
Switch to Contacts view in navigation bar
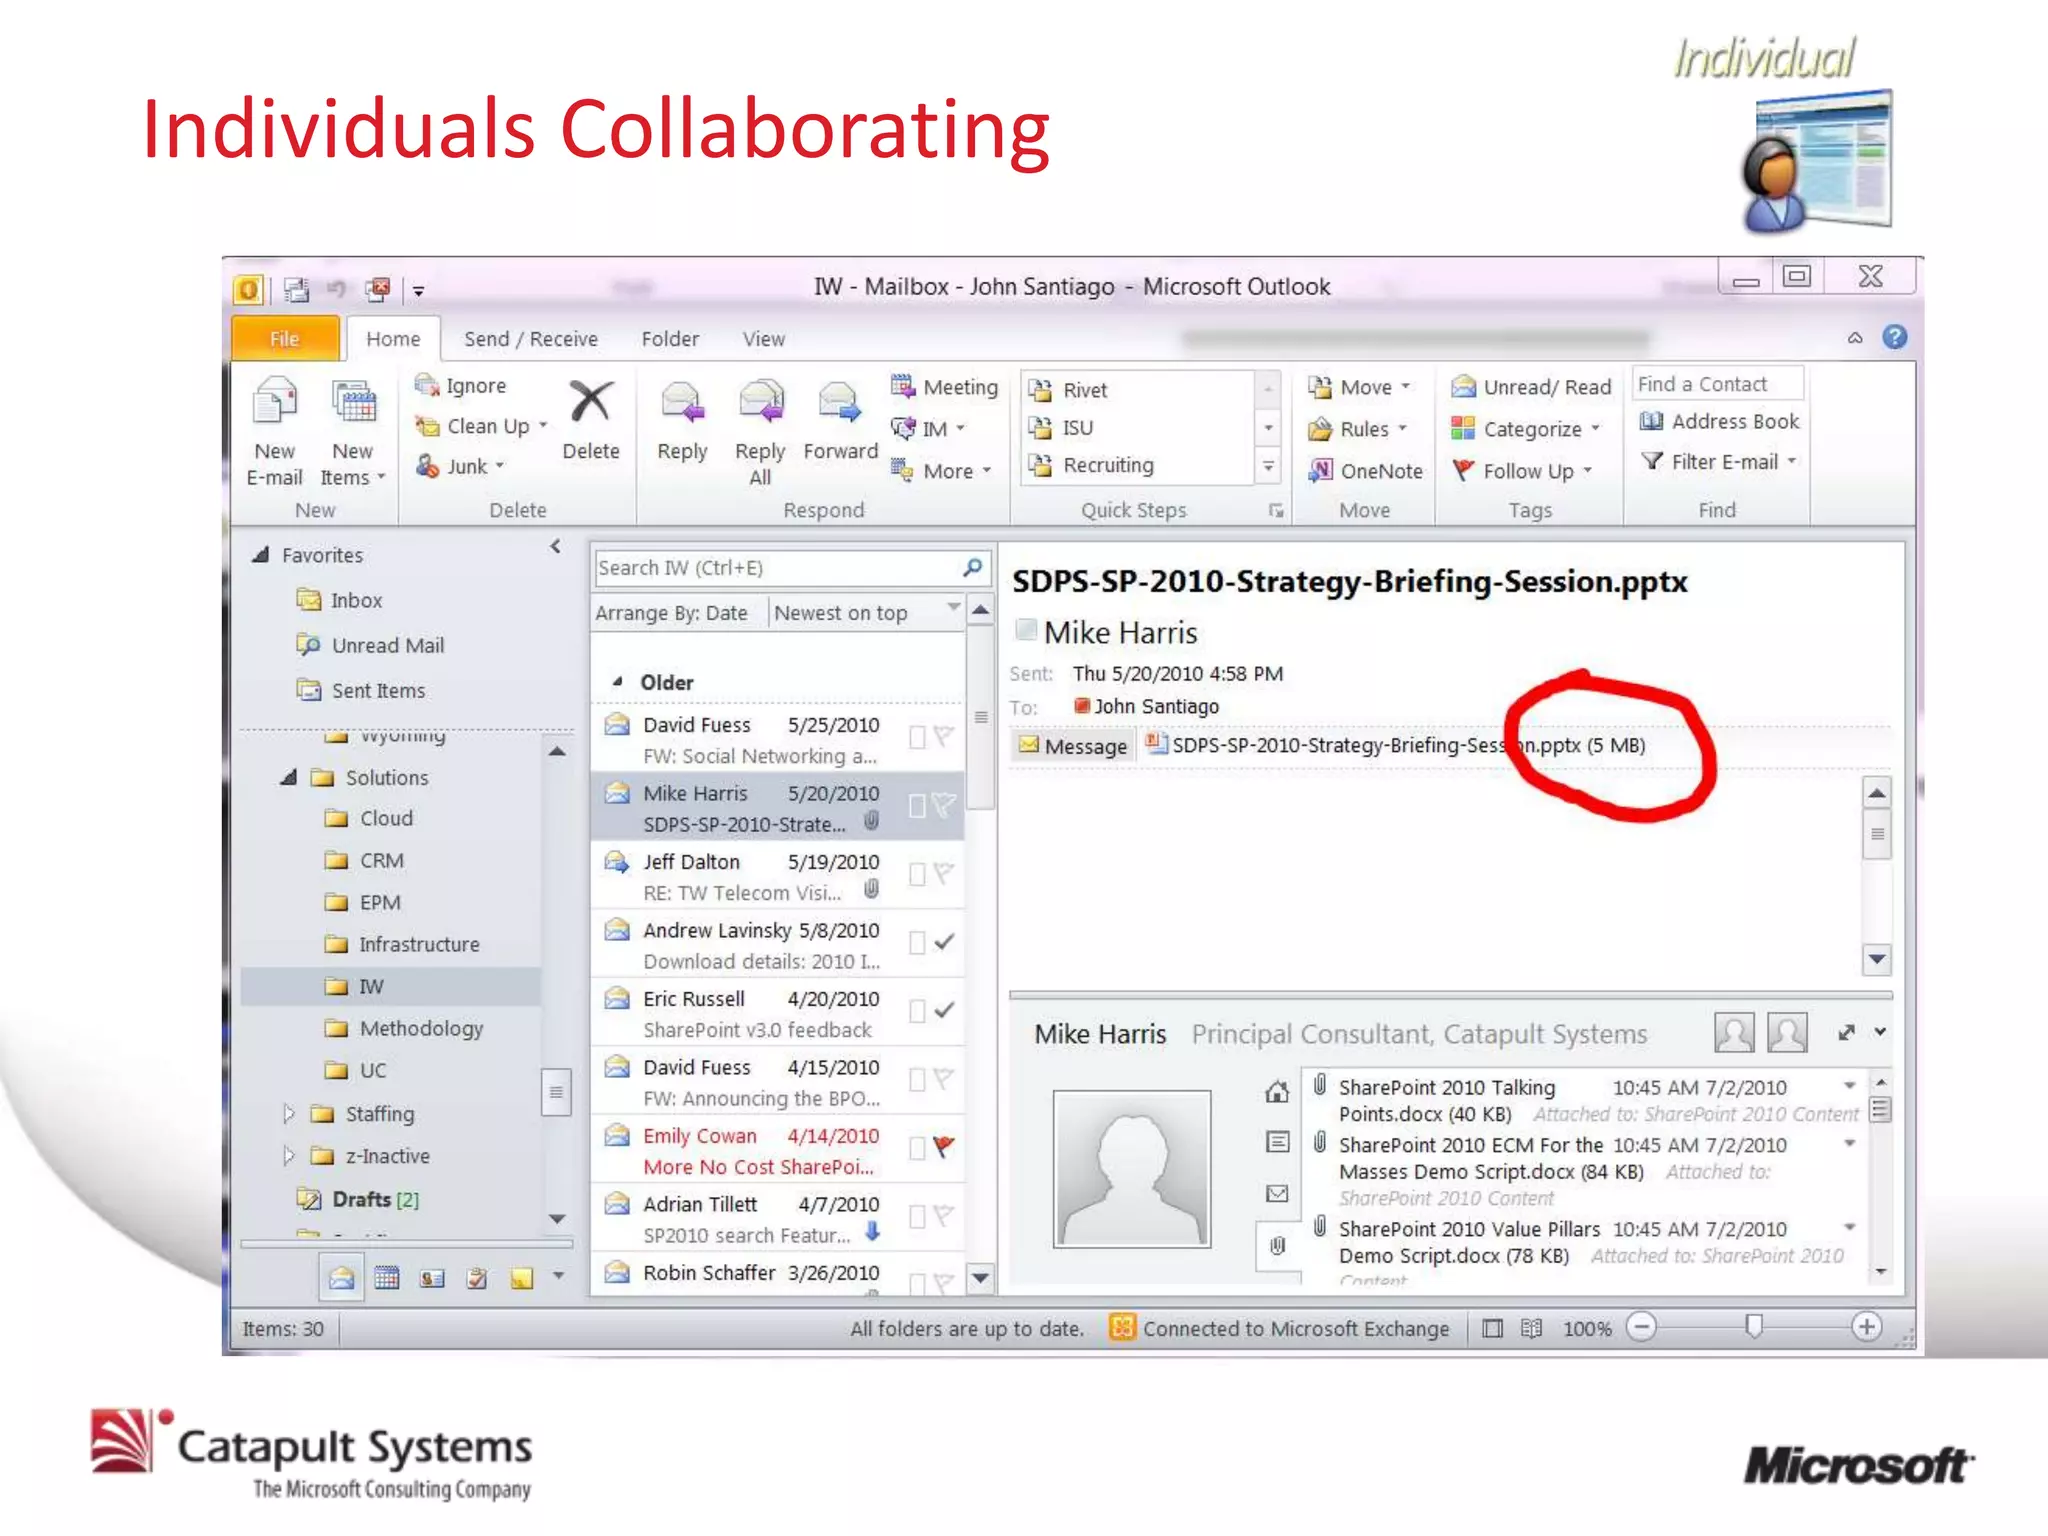(432, 1278)
